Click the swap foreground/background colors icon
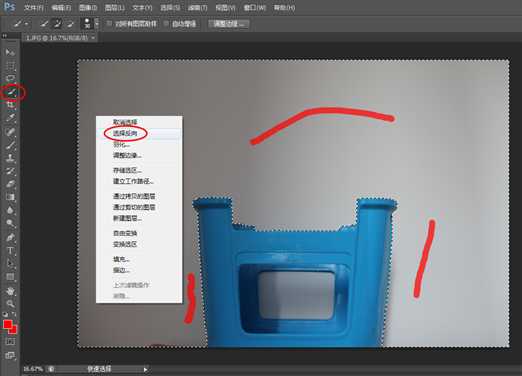Screen dimensions: 522x376 click(x=14, y=314)
